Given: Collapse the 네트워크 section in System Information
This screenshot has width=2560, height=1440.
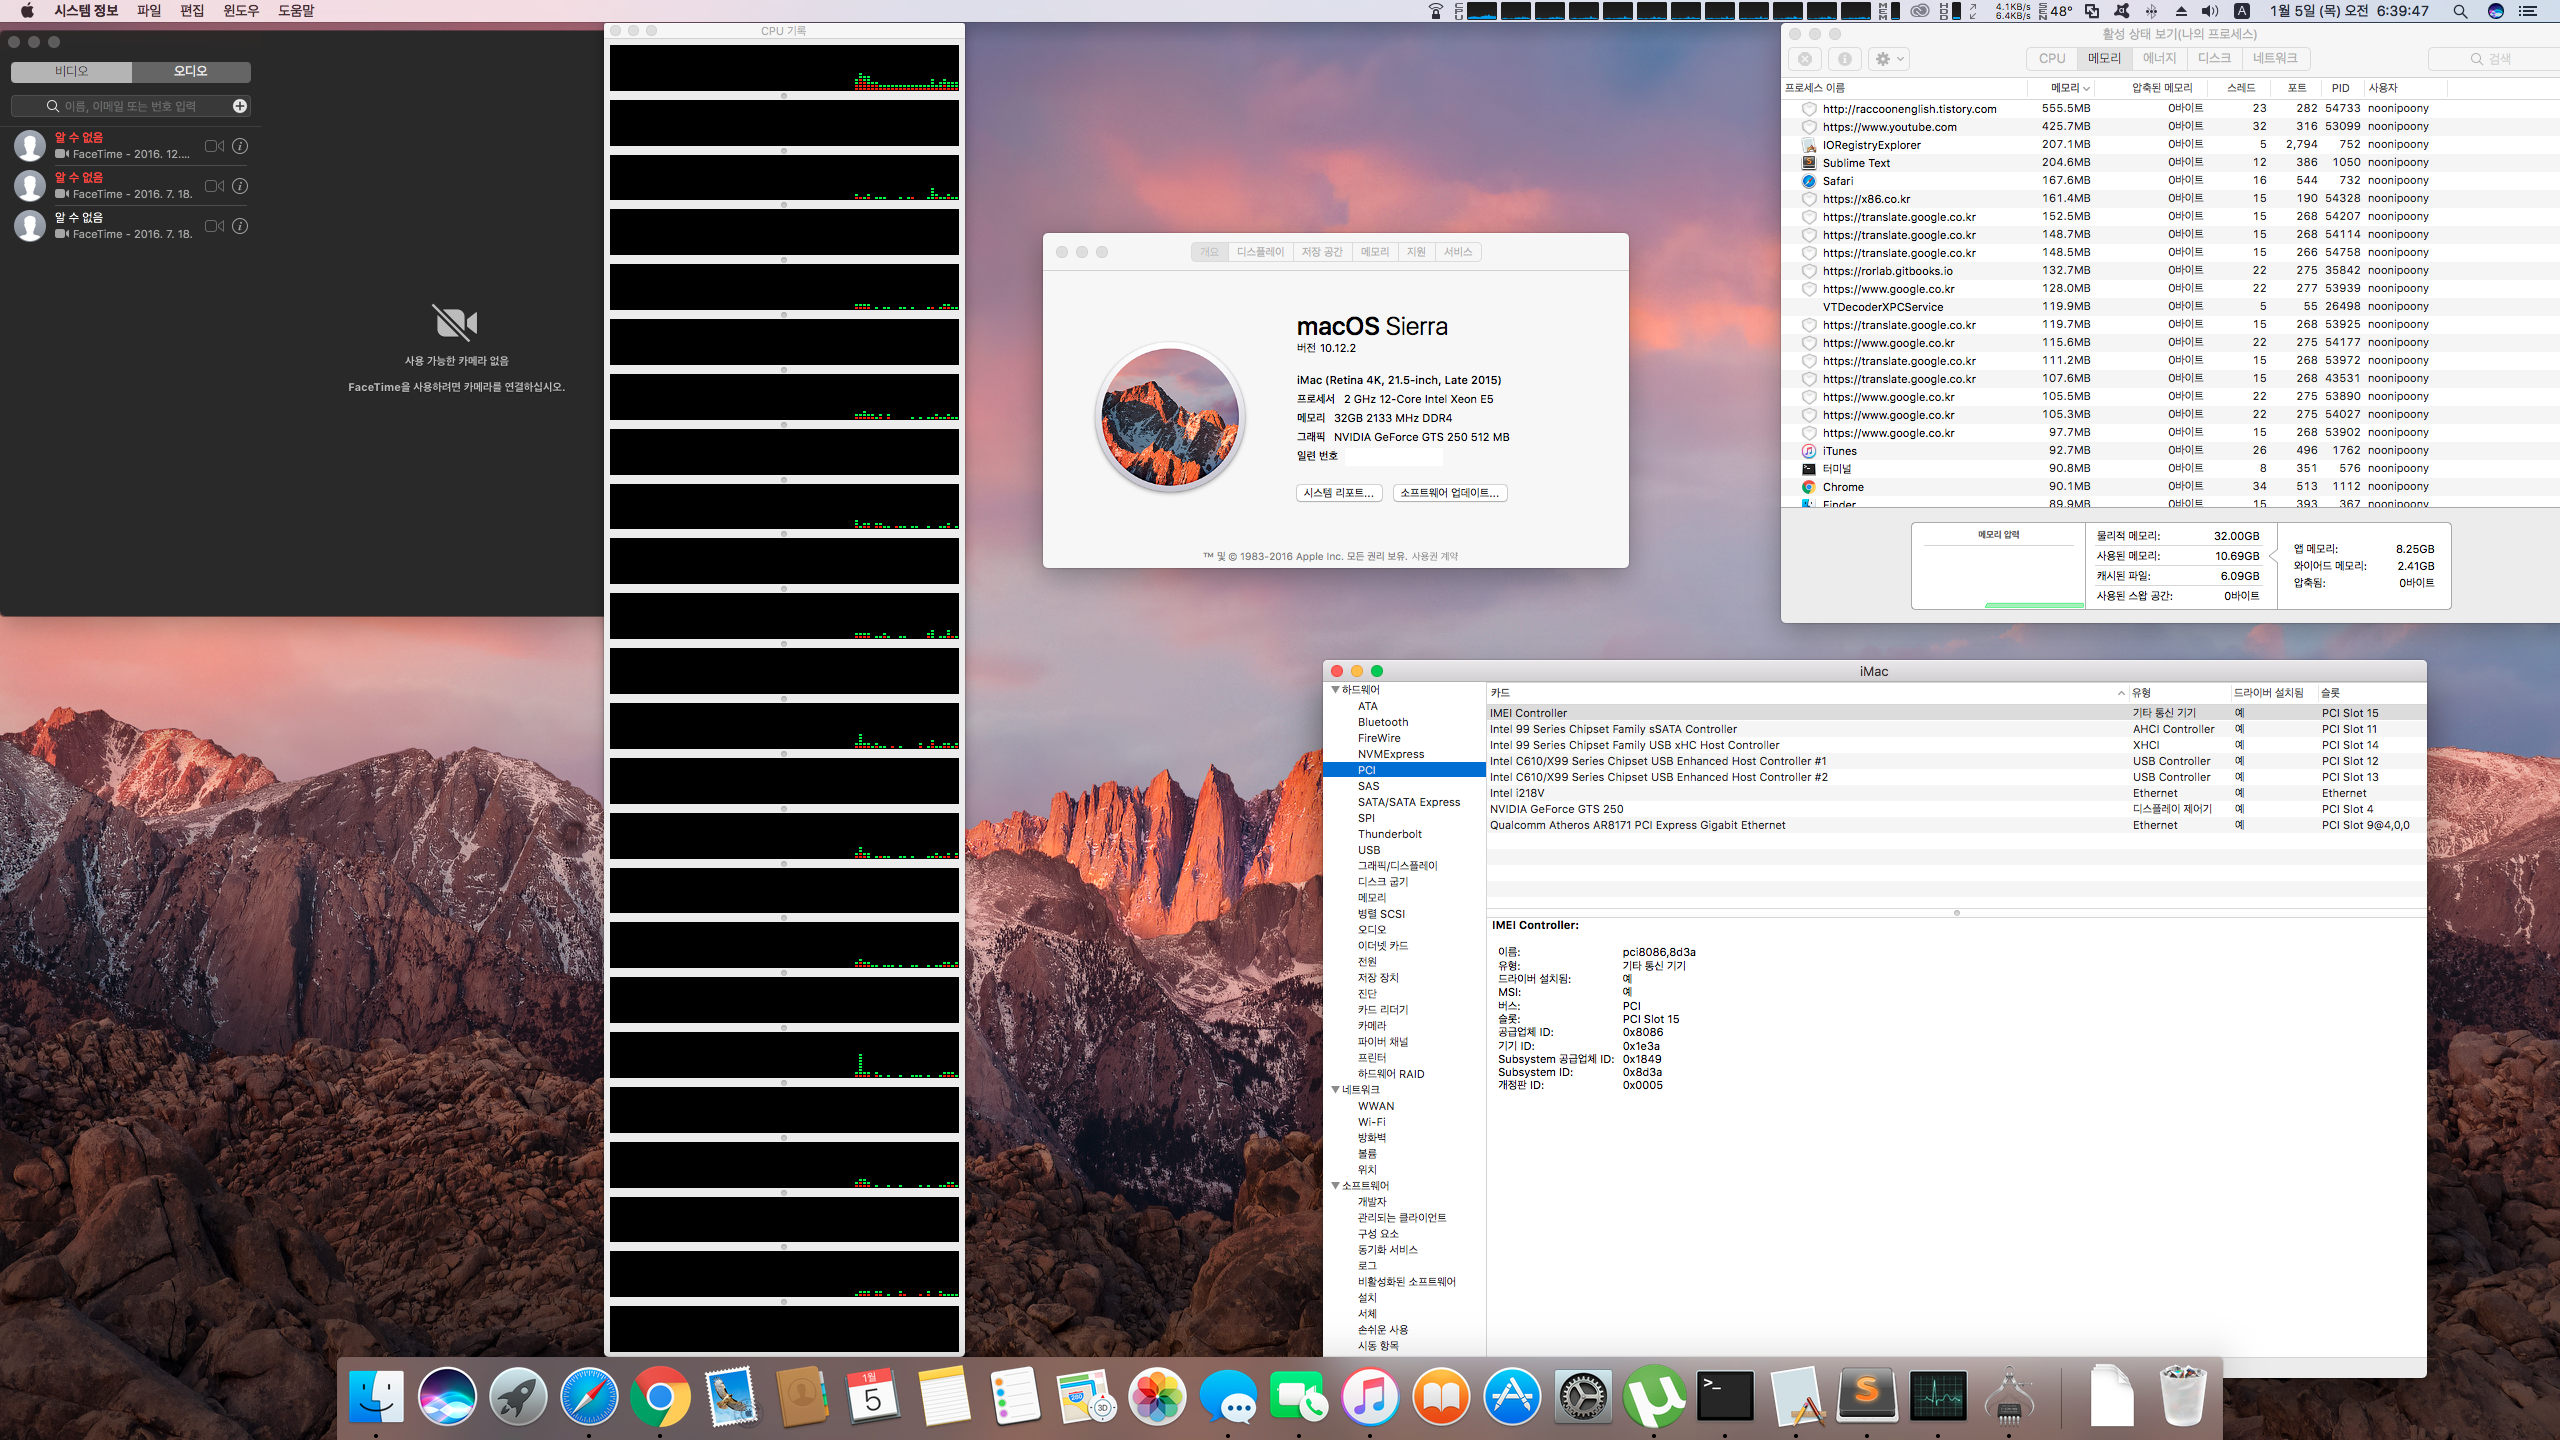Looking at the screenshot, I should point(1335,1090).
